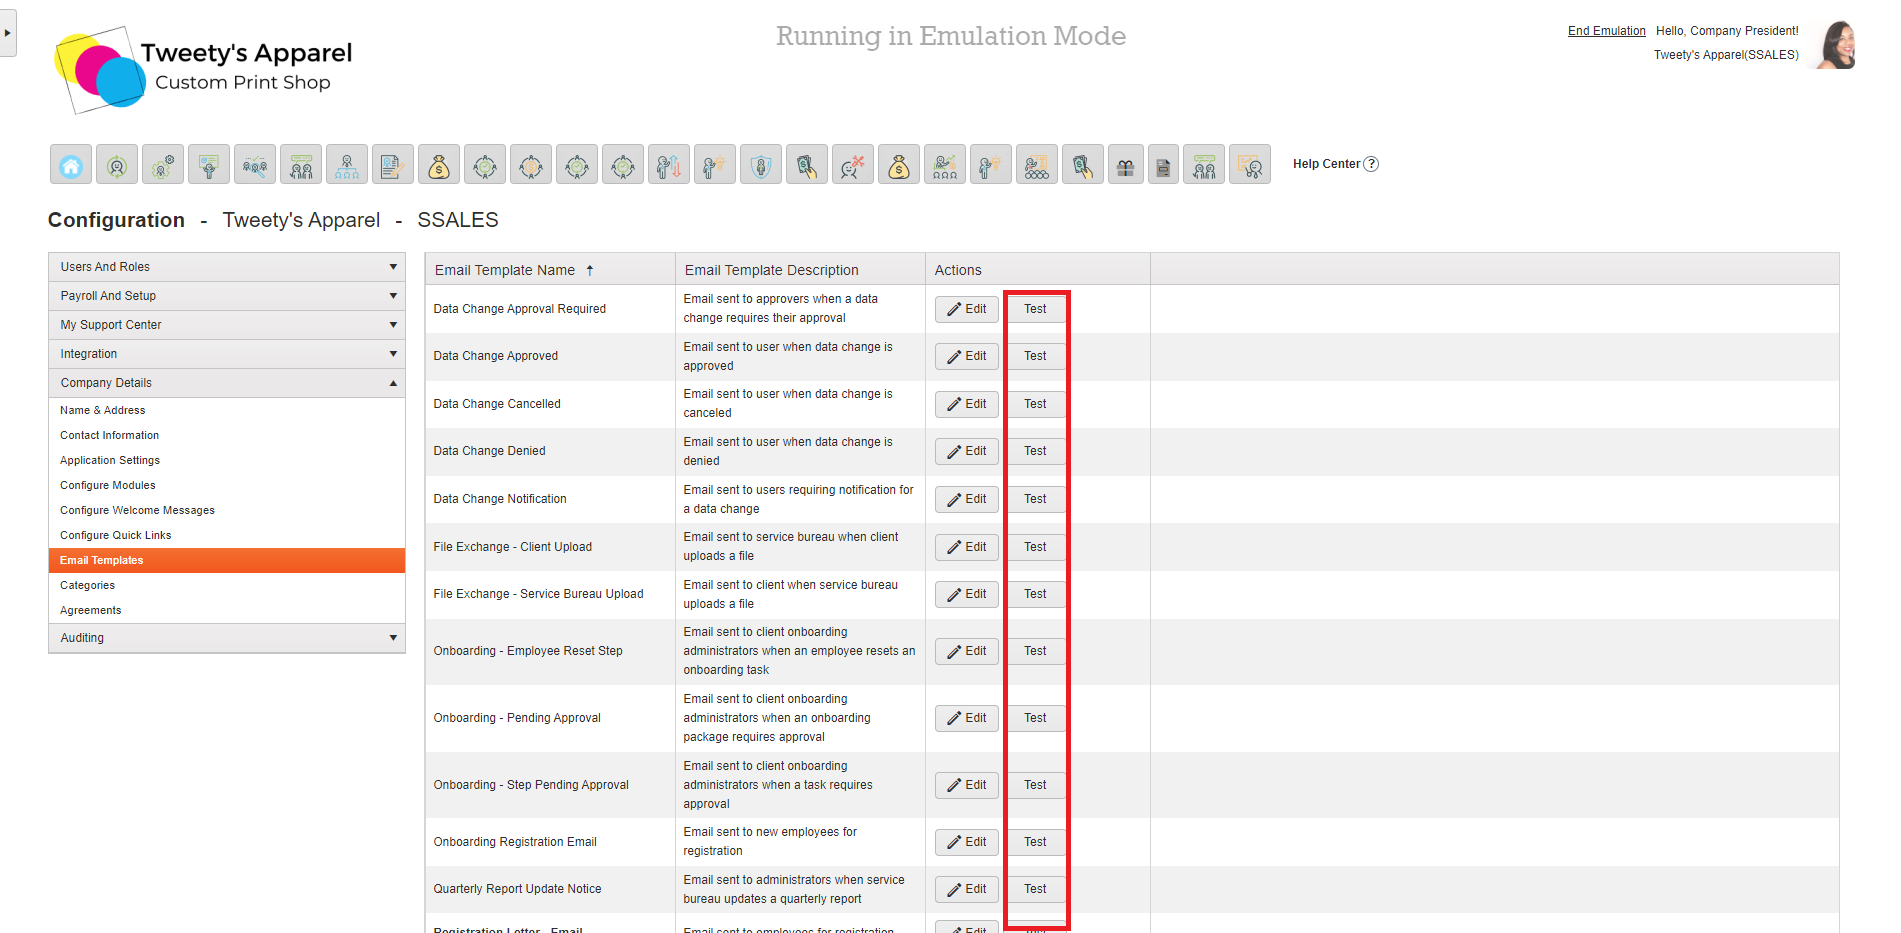Edit the Data Change Approval Required template

967,309
